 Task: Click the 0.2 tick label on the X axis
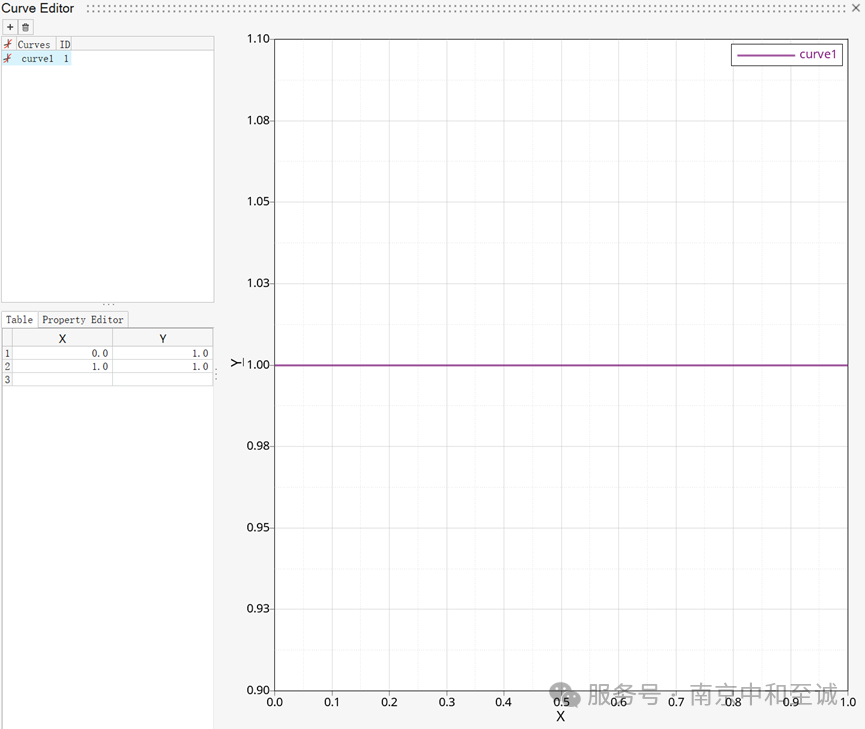click(389, 703)
